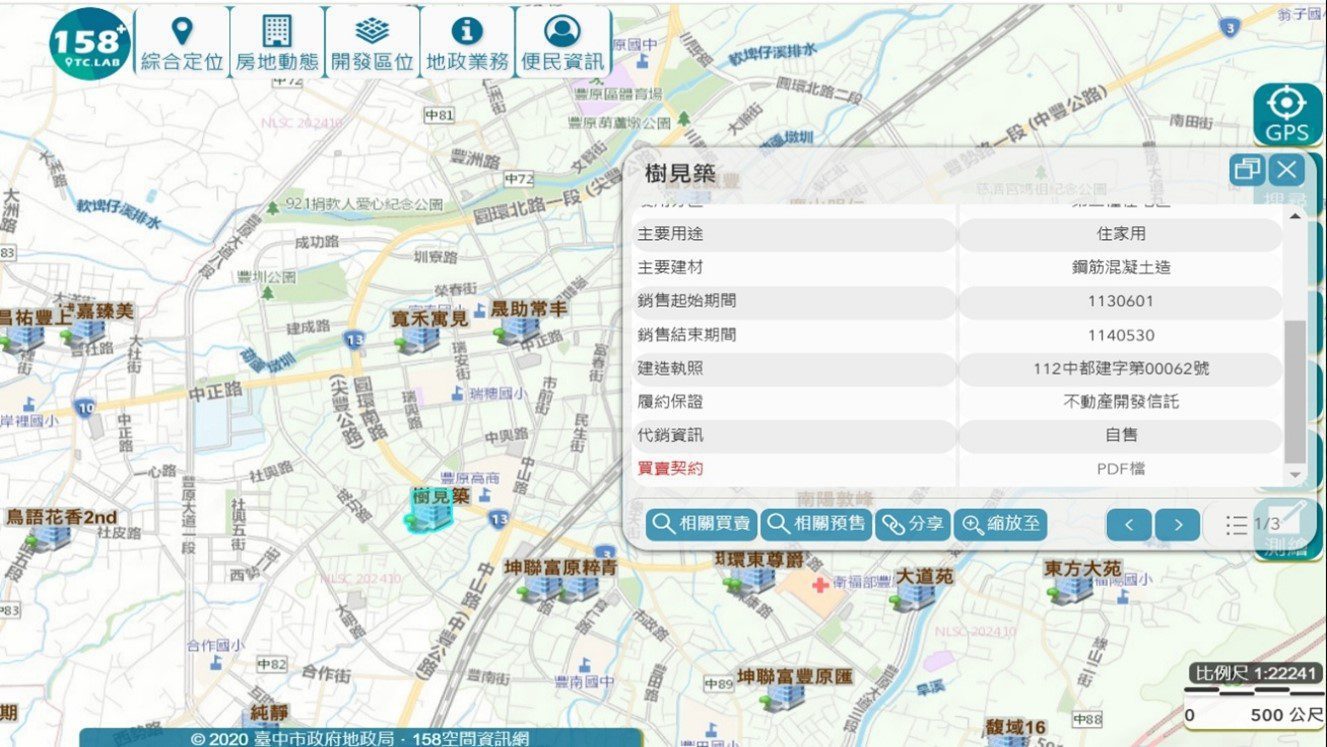Open the 便民資訊 menu
The width and height of the screenshot is (1327, 747).
click(x=563, y=42)
